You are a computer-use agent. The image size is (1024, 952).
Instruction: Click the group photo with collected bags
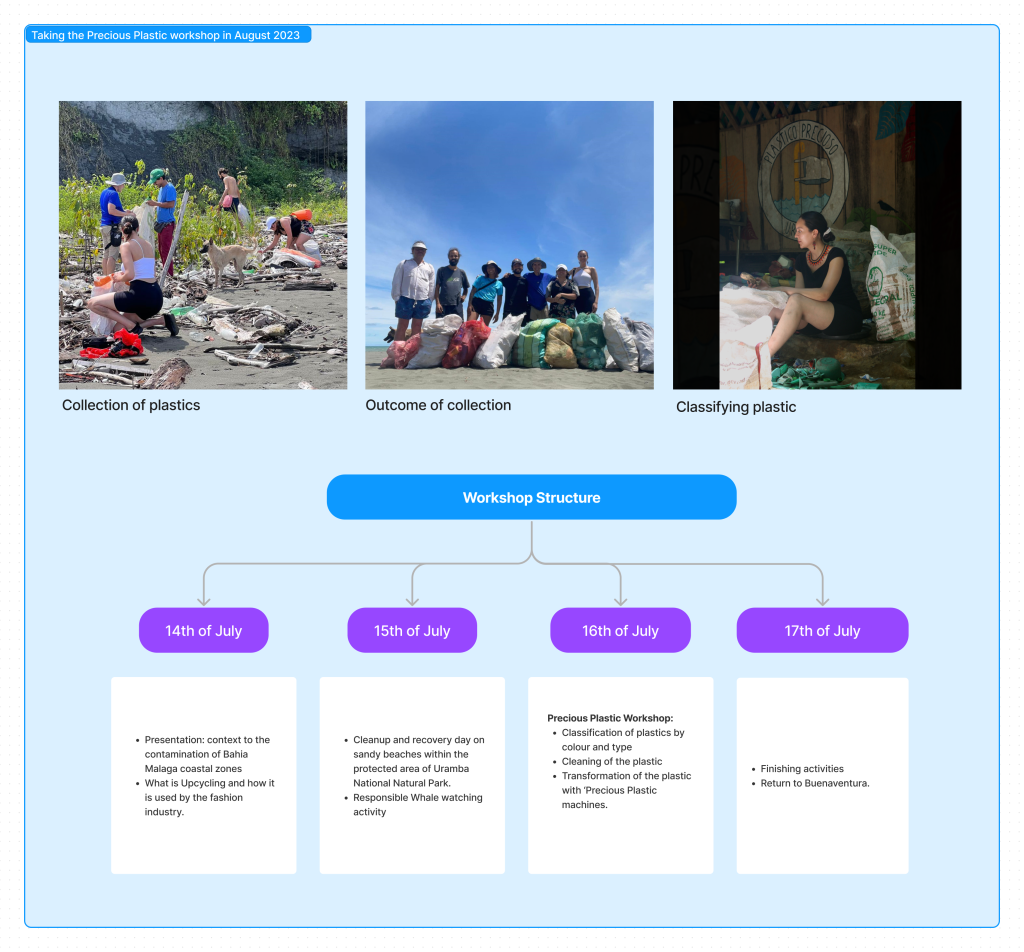point(509,245)
